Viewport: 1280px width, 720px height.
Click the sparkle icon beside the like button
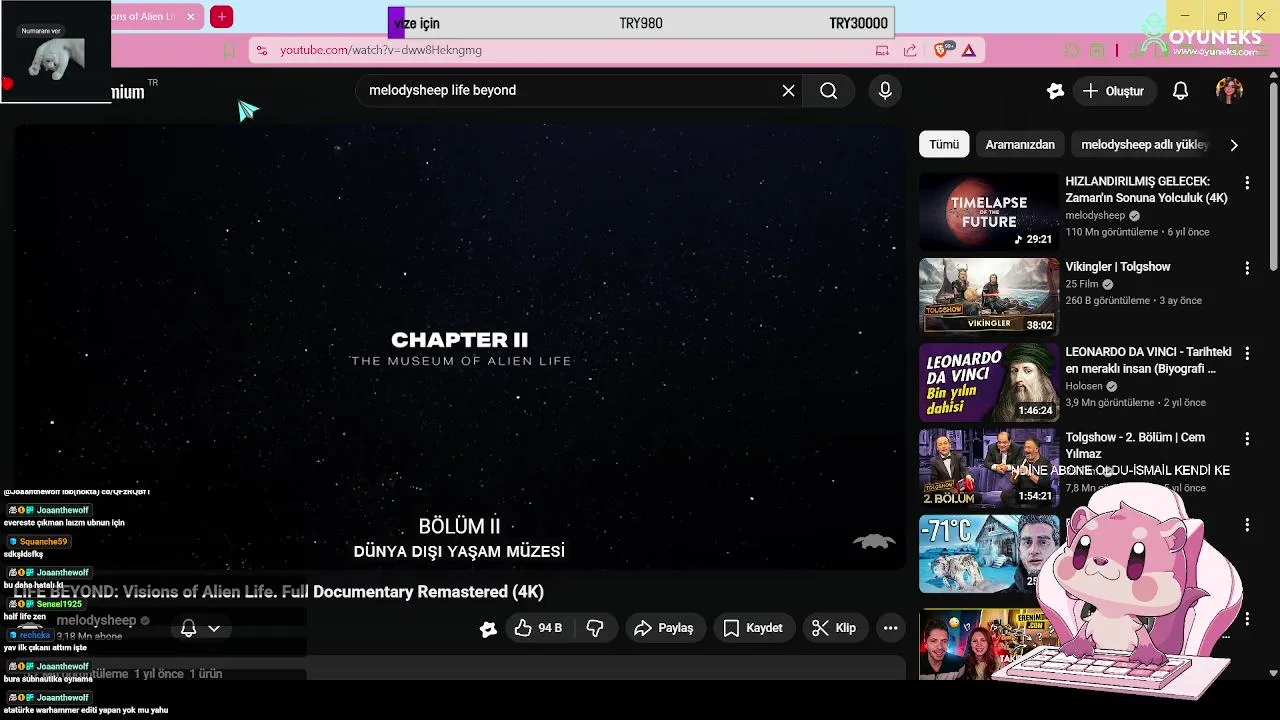(x=488, y=629)
